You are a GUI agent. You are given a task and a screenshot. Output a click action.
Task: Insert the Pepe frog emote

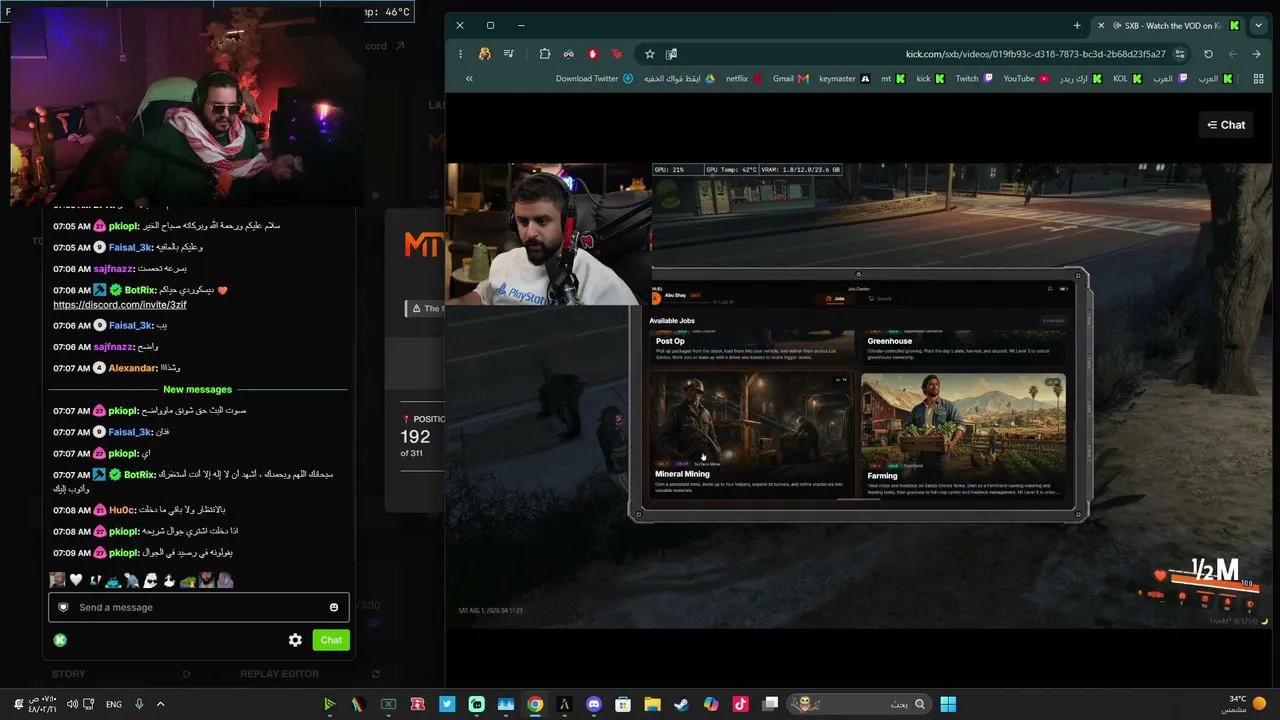[x=188, y=580]
